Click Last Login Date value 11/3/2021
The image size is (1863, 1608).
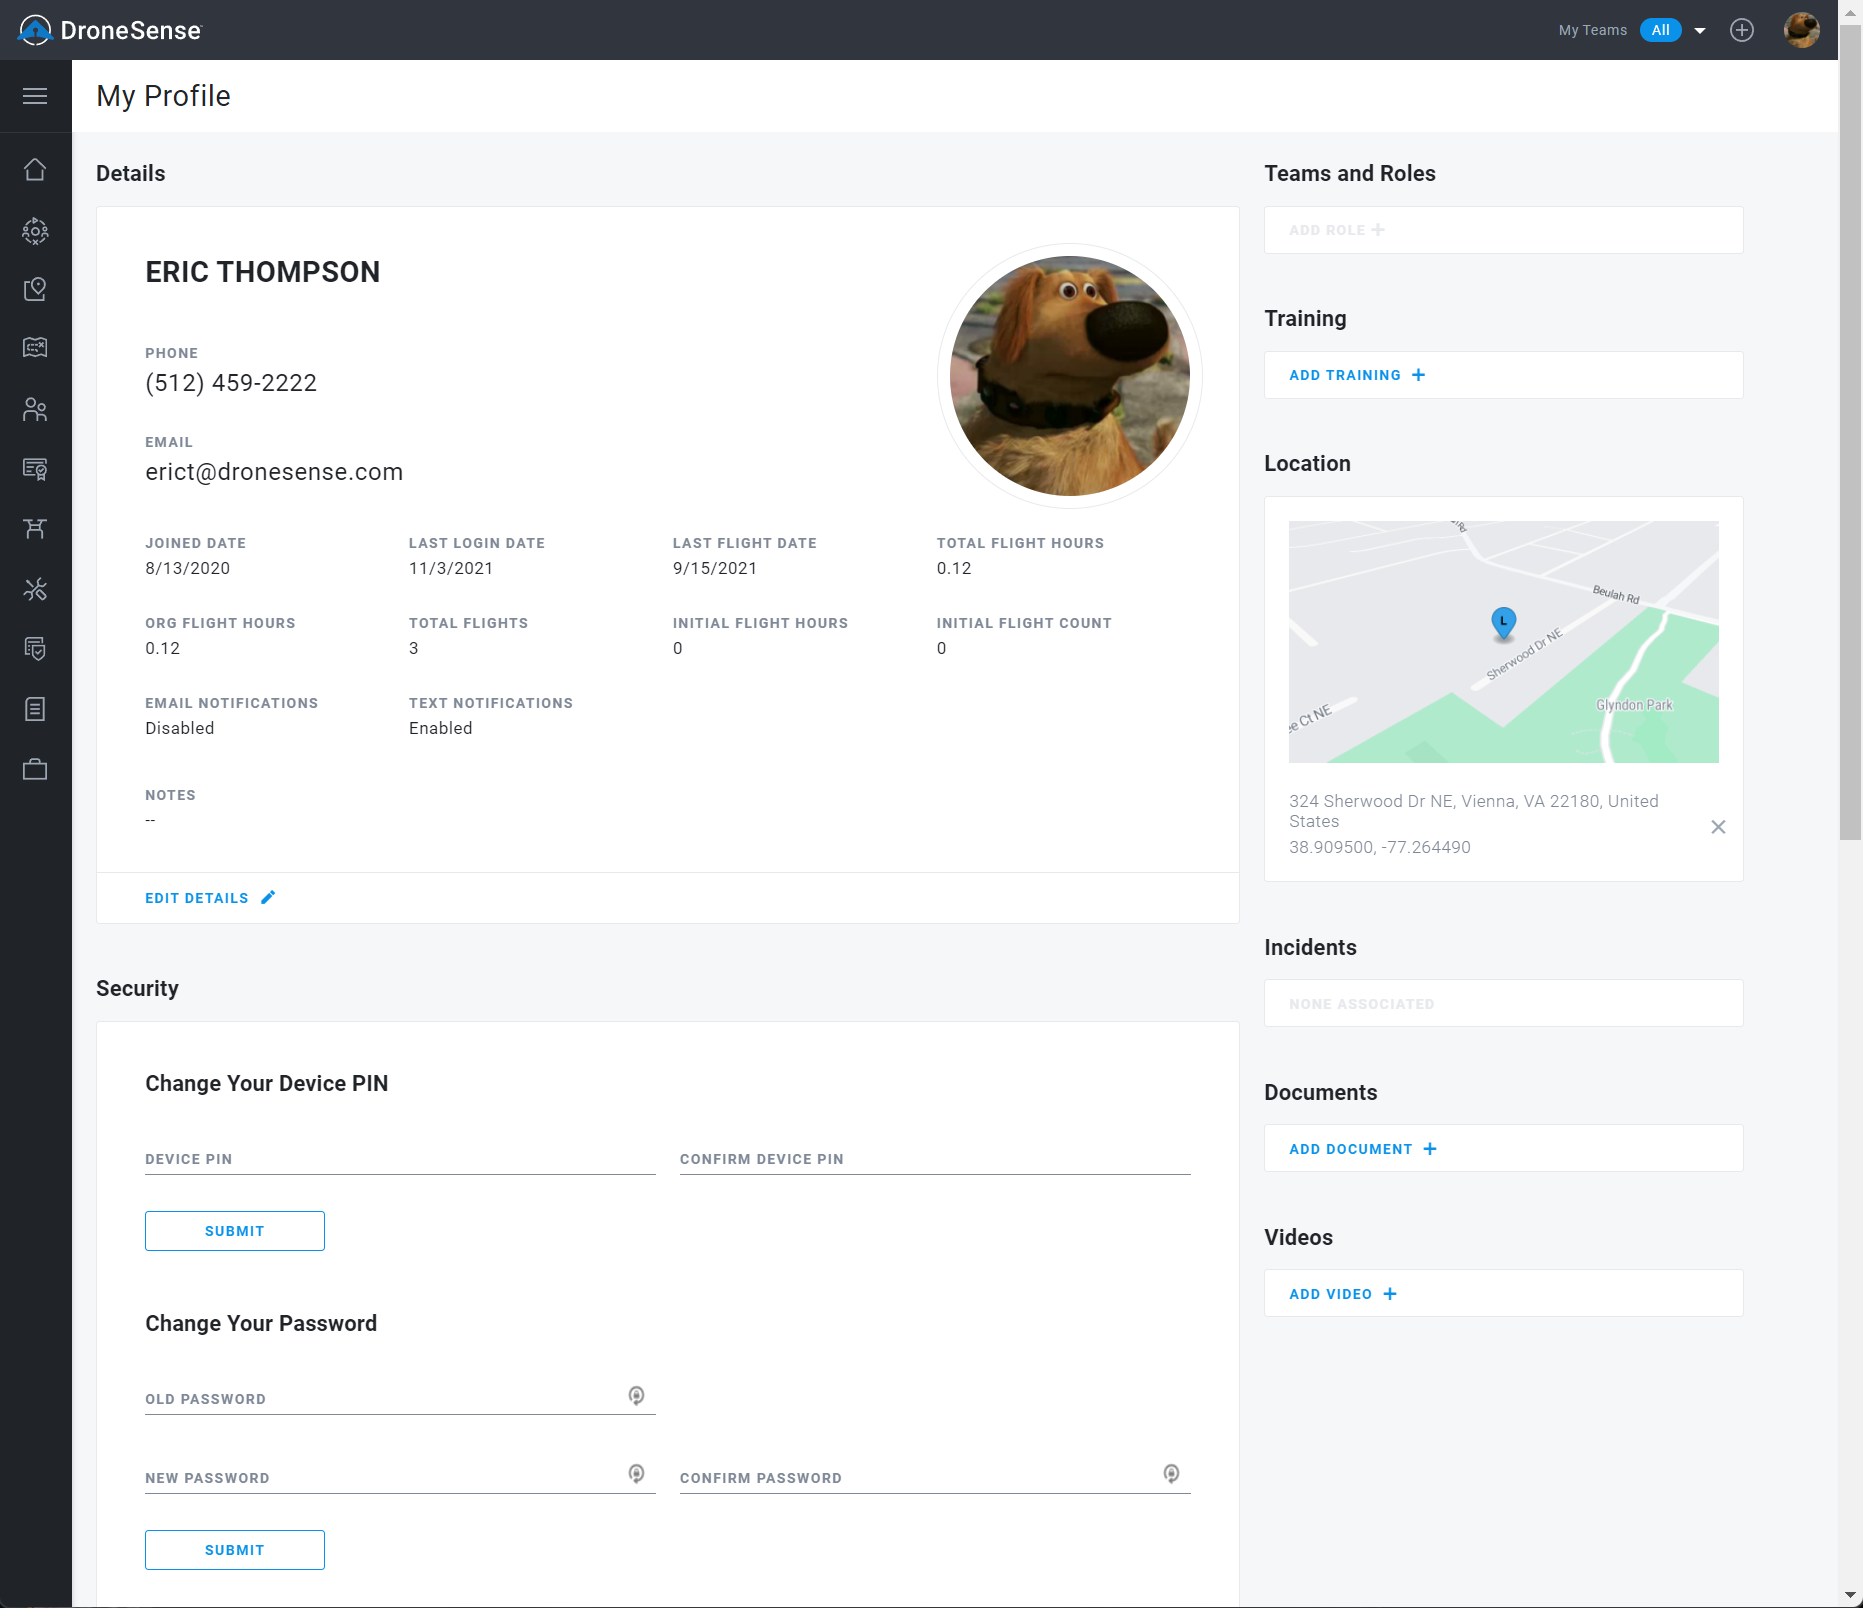pos(451,568)
